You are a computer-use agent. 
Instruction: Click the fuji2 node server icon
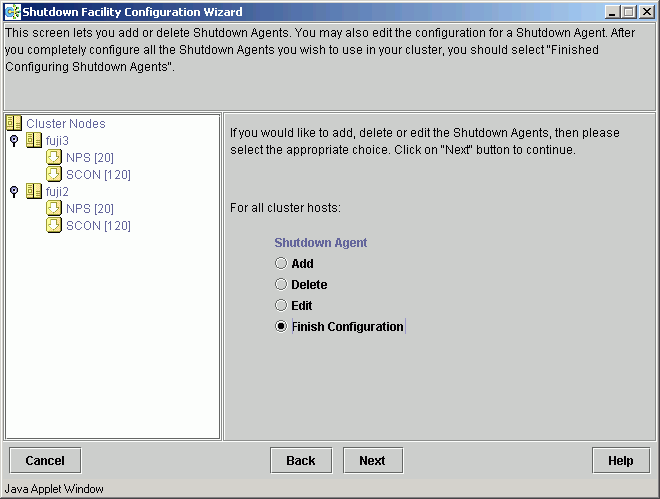click(34, 191)
